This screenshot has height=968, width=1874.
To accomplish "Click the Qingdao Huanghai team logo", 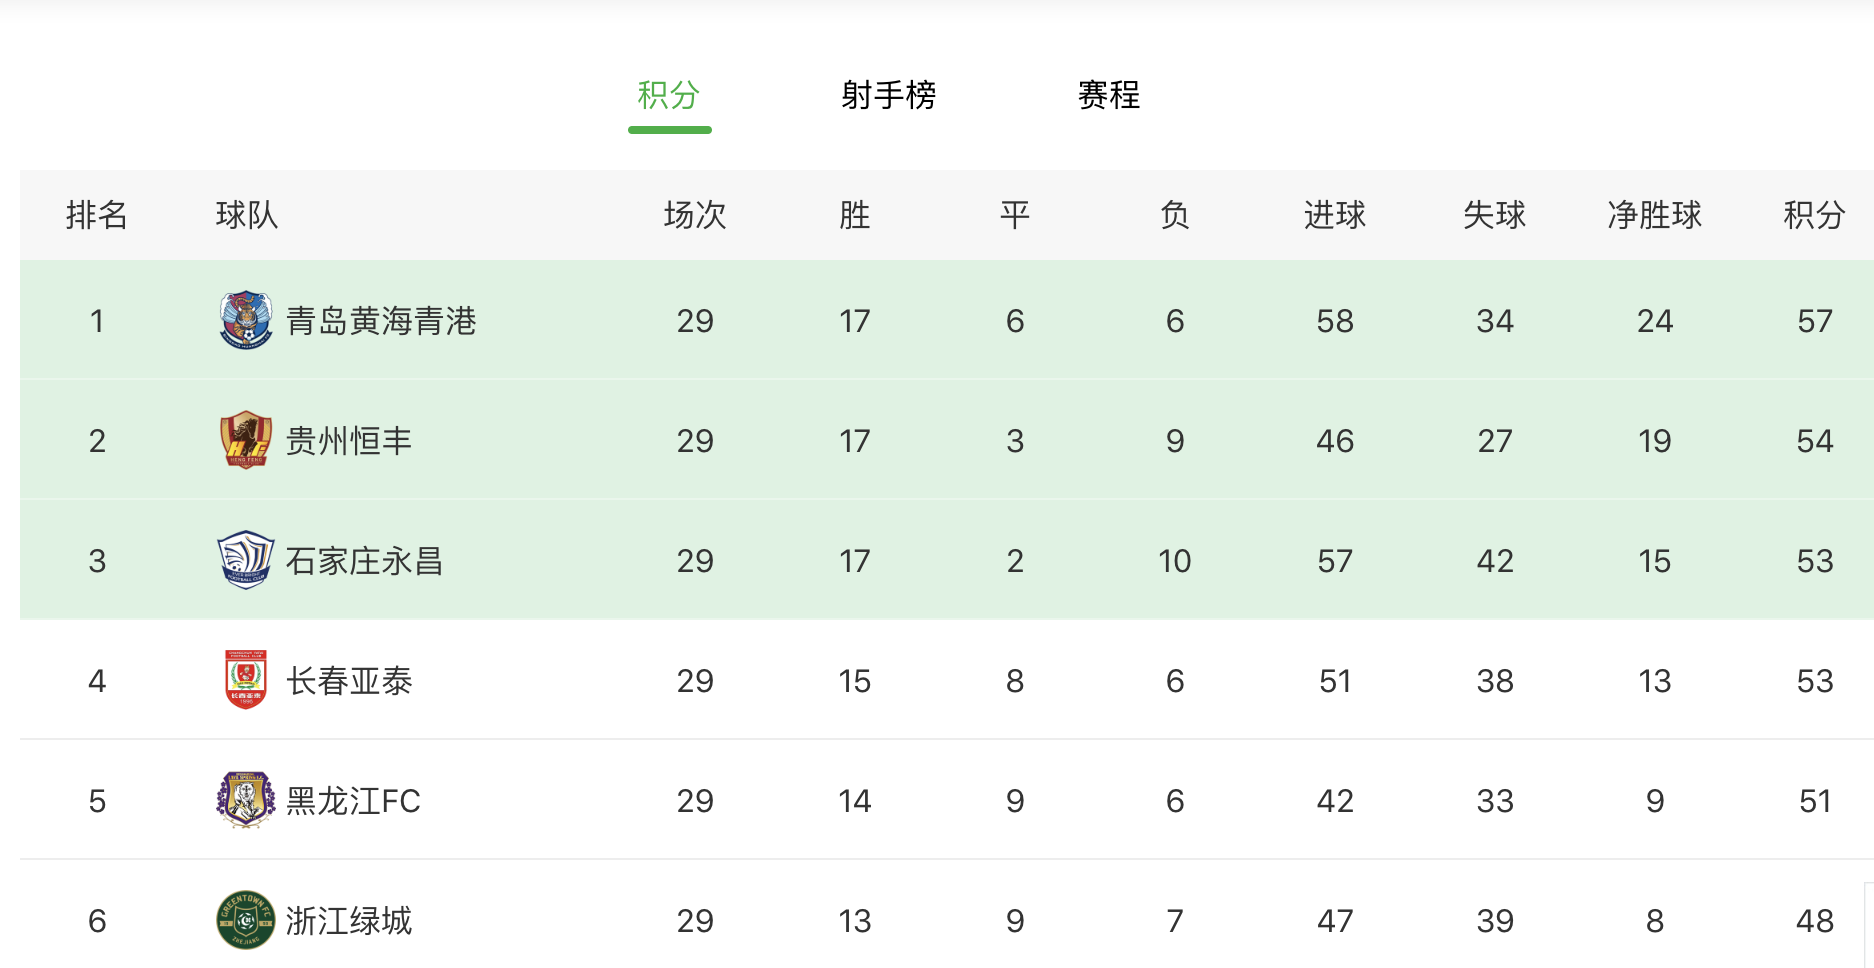I will coord(246,320).
